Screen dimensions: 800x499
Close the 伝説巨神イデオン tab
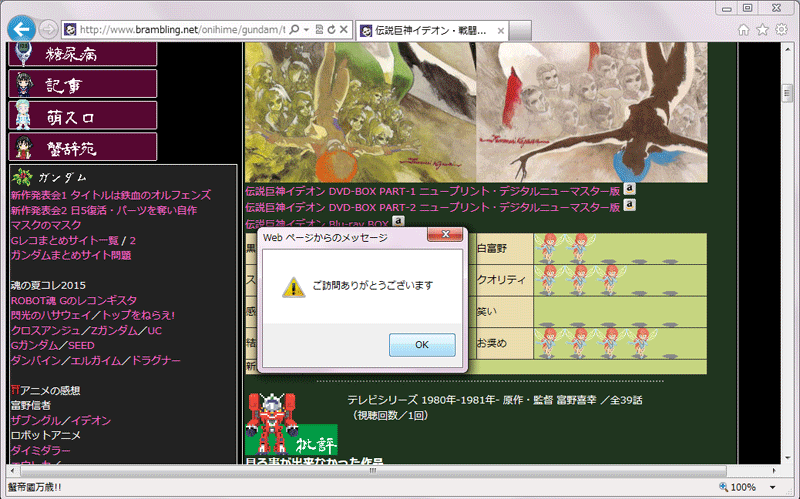tap(501, 31)
